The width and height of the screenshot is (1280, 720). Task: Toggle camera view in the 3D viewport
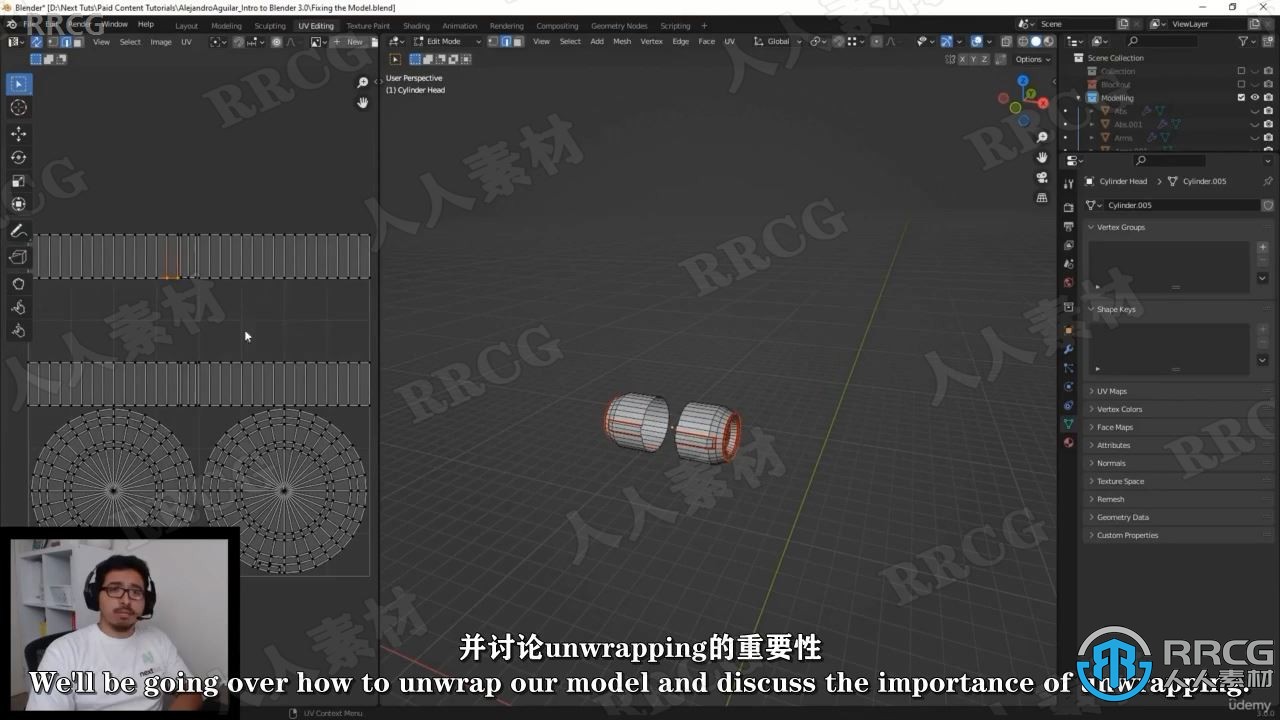coord(1042,177)
